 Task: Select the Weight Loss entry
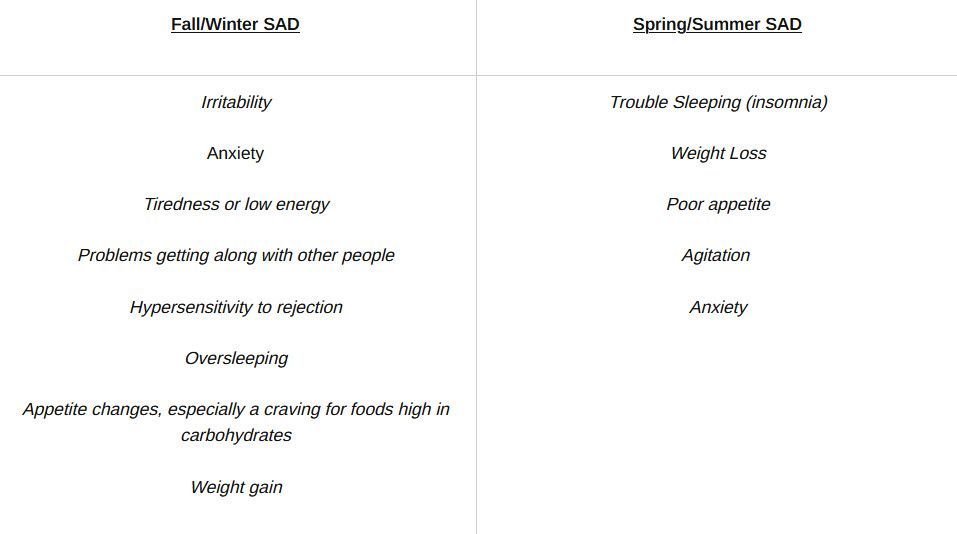click(718, 153)
